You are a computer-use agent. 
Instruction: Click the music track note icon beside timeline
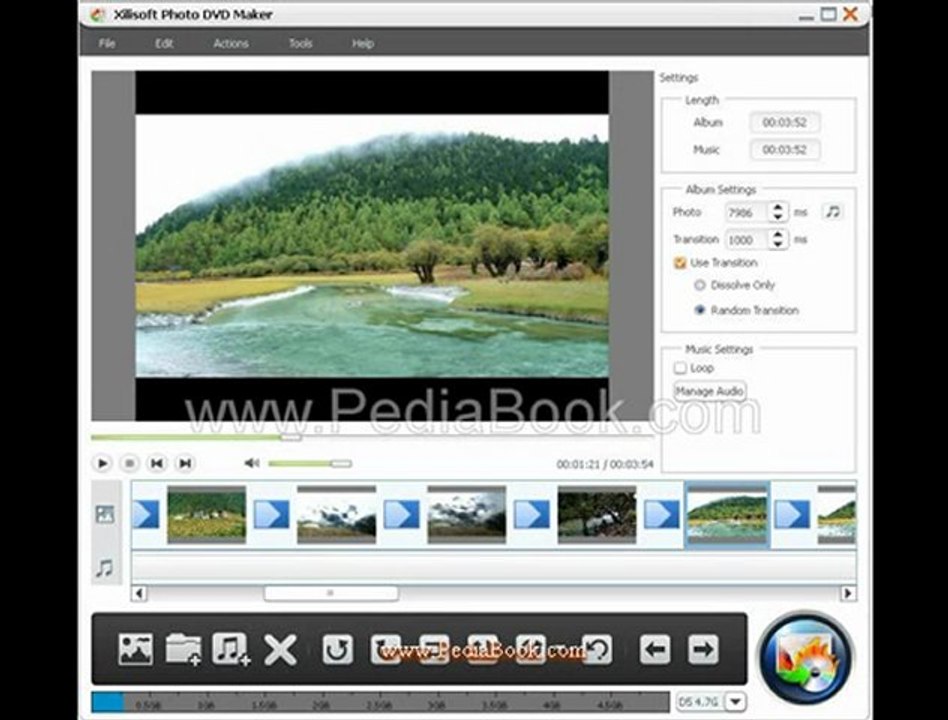click(105, 568)
